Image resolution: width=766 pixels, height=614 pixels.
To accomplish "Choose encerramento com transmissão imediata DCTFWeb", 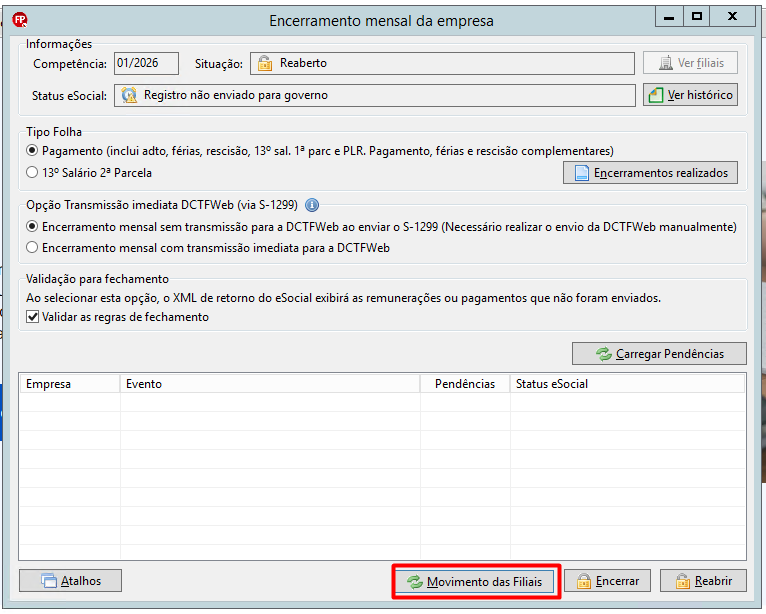I will [32, 248].
